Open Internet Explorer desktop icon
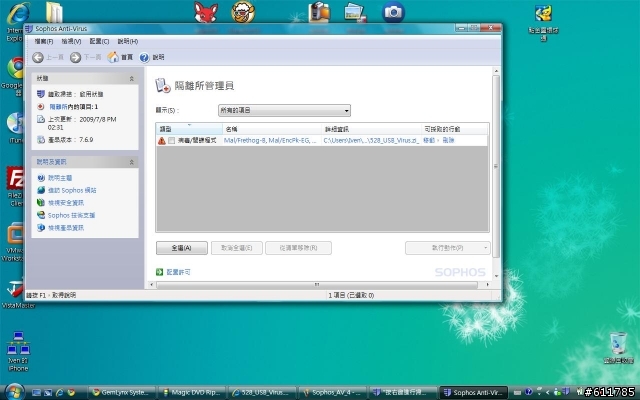 [18, 13]
